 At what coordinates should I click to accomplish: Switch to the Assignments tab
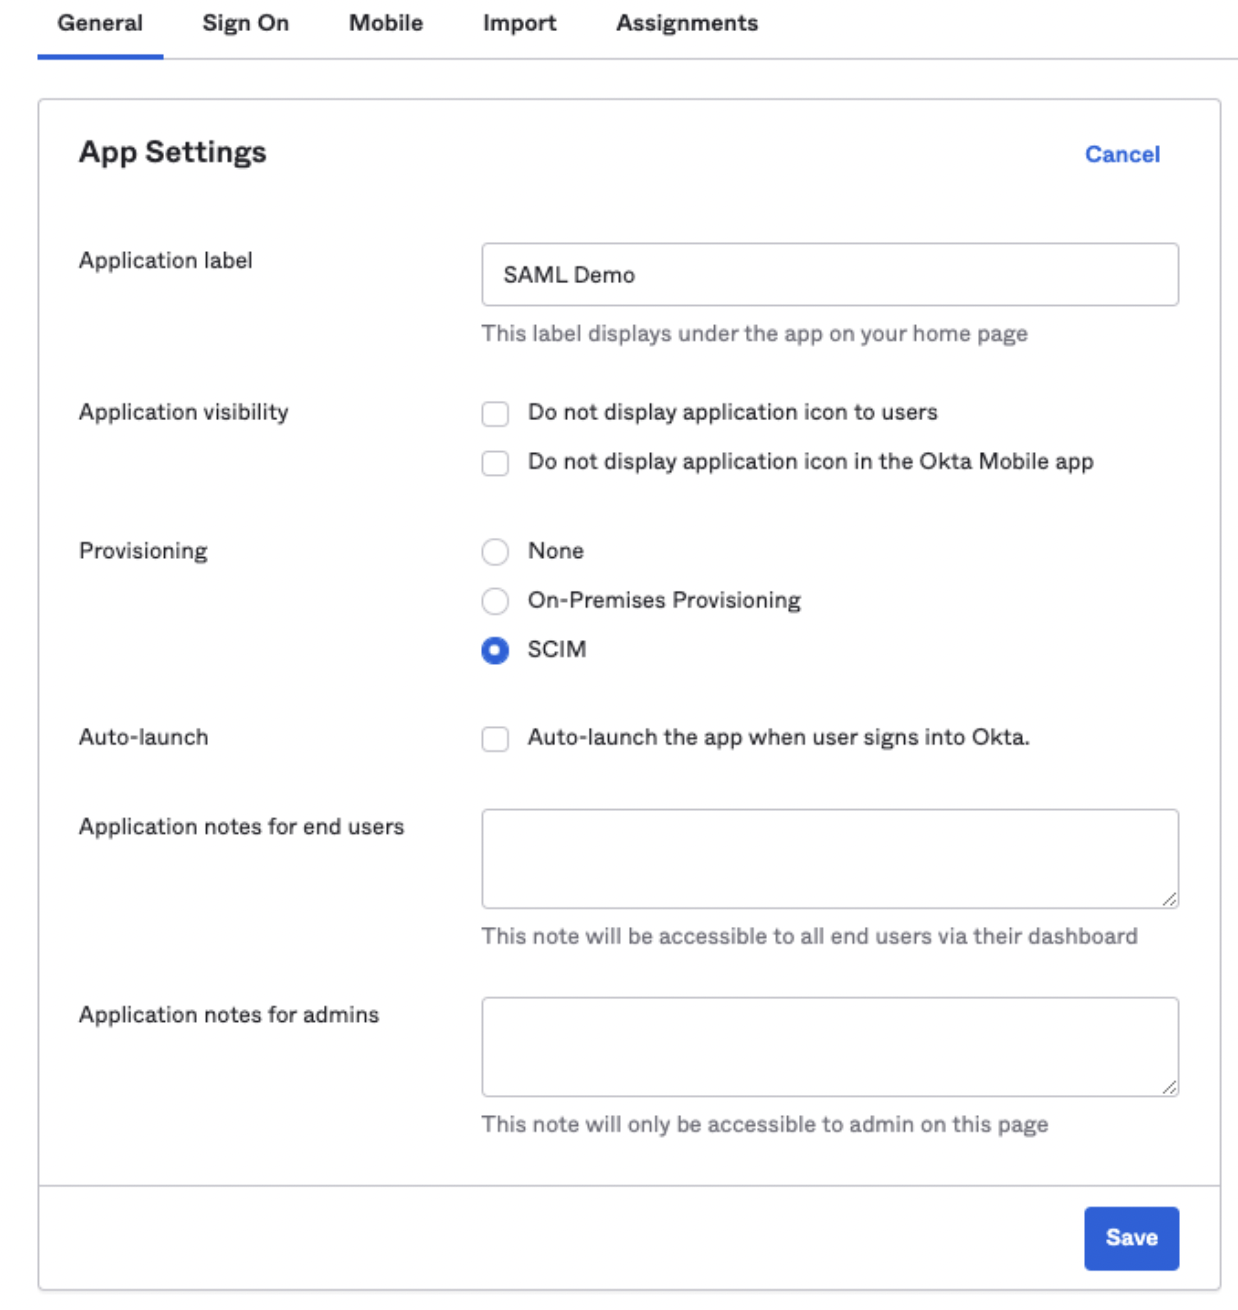tap(687, 23)
